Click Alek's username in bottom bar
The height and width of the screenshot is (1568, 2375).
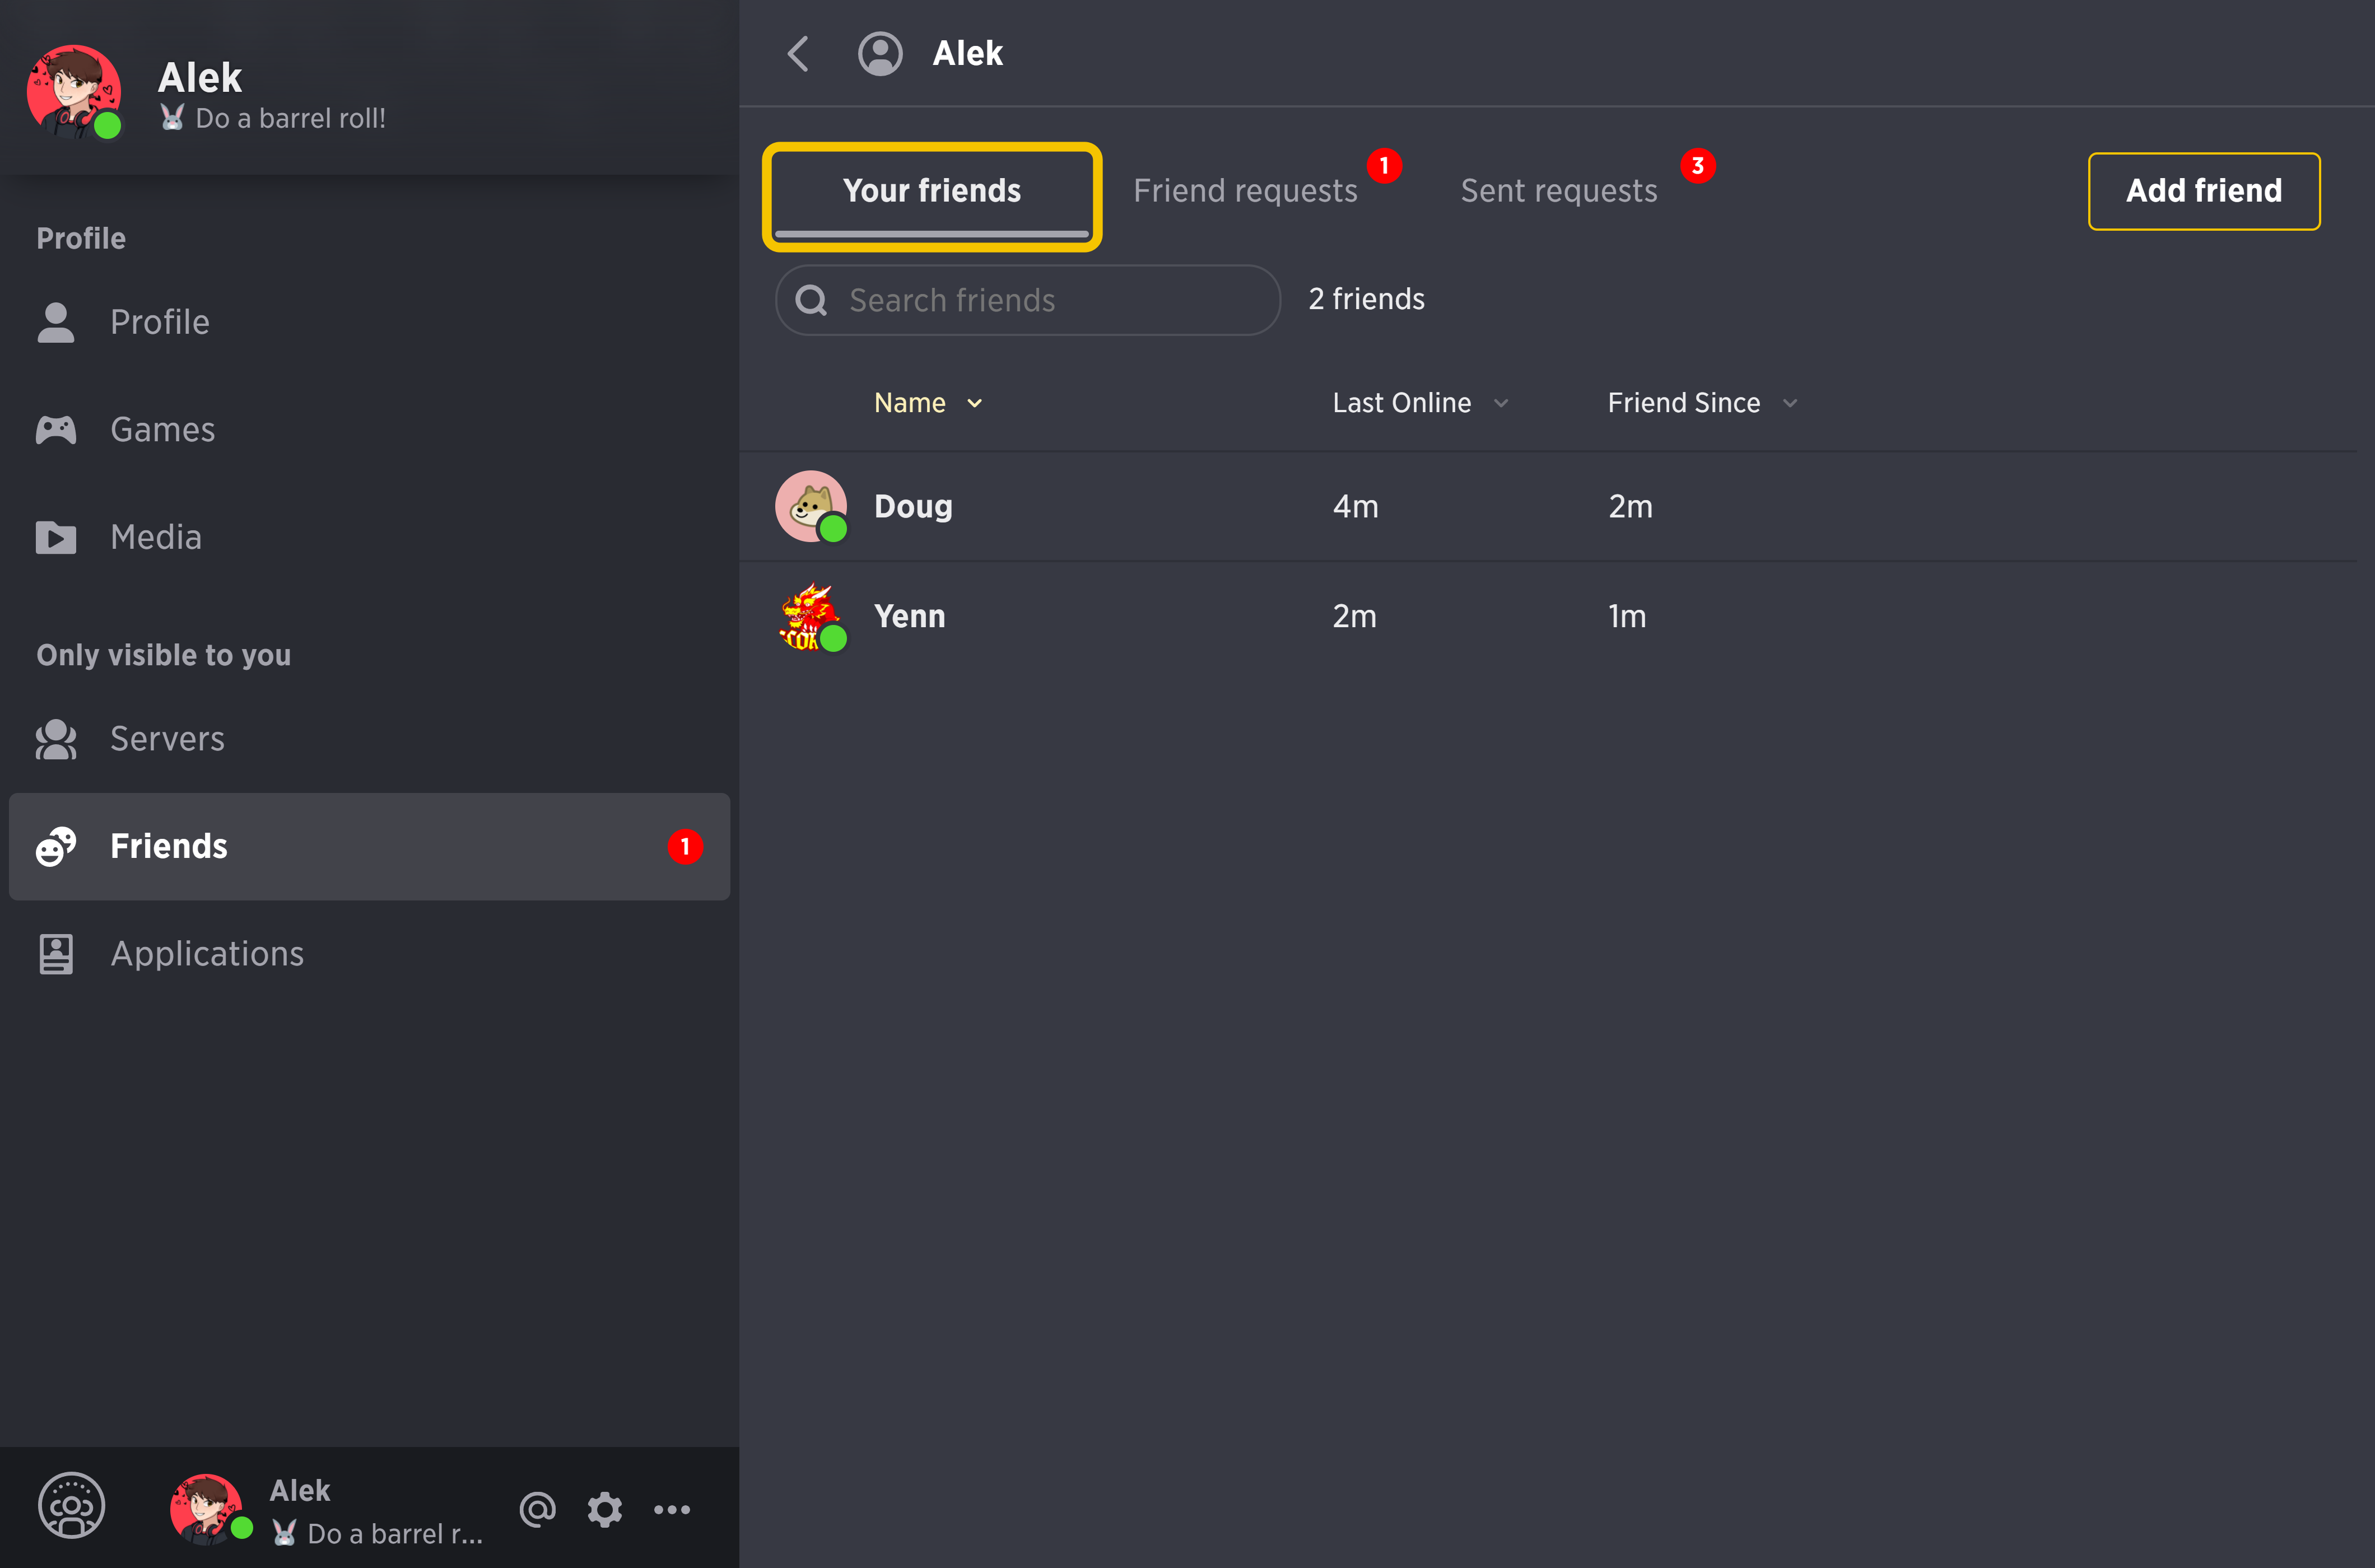click(x=300, y=1491)
